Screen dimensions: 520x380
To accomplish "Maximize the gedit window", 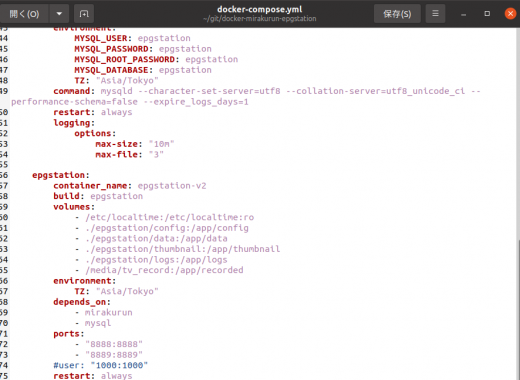I will click(x=487, y=14).
